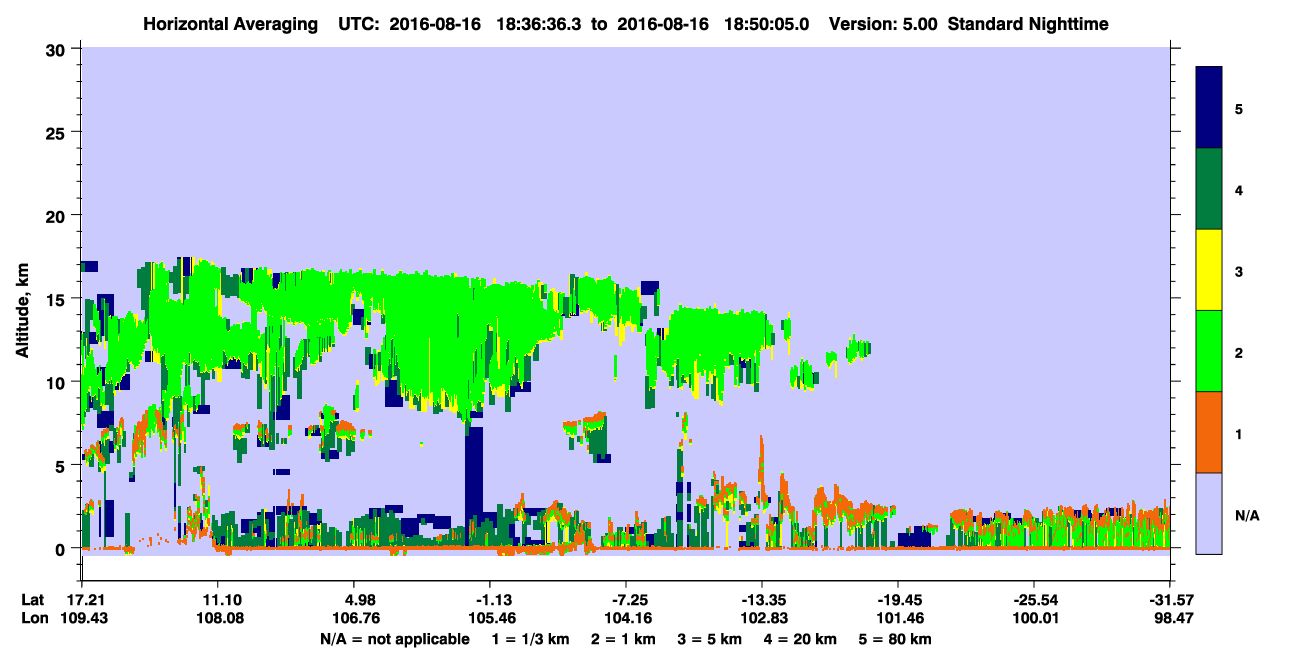Click the colorbar label '3'

(x=1239, y=272)
